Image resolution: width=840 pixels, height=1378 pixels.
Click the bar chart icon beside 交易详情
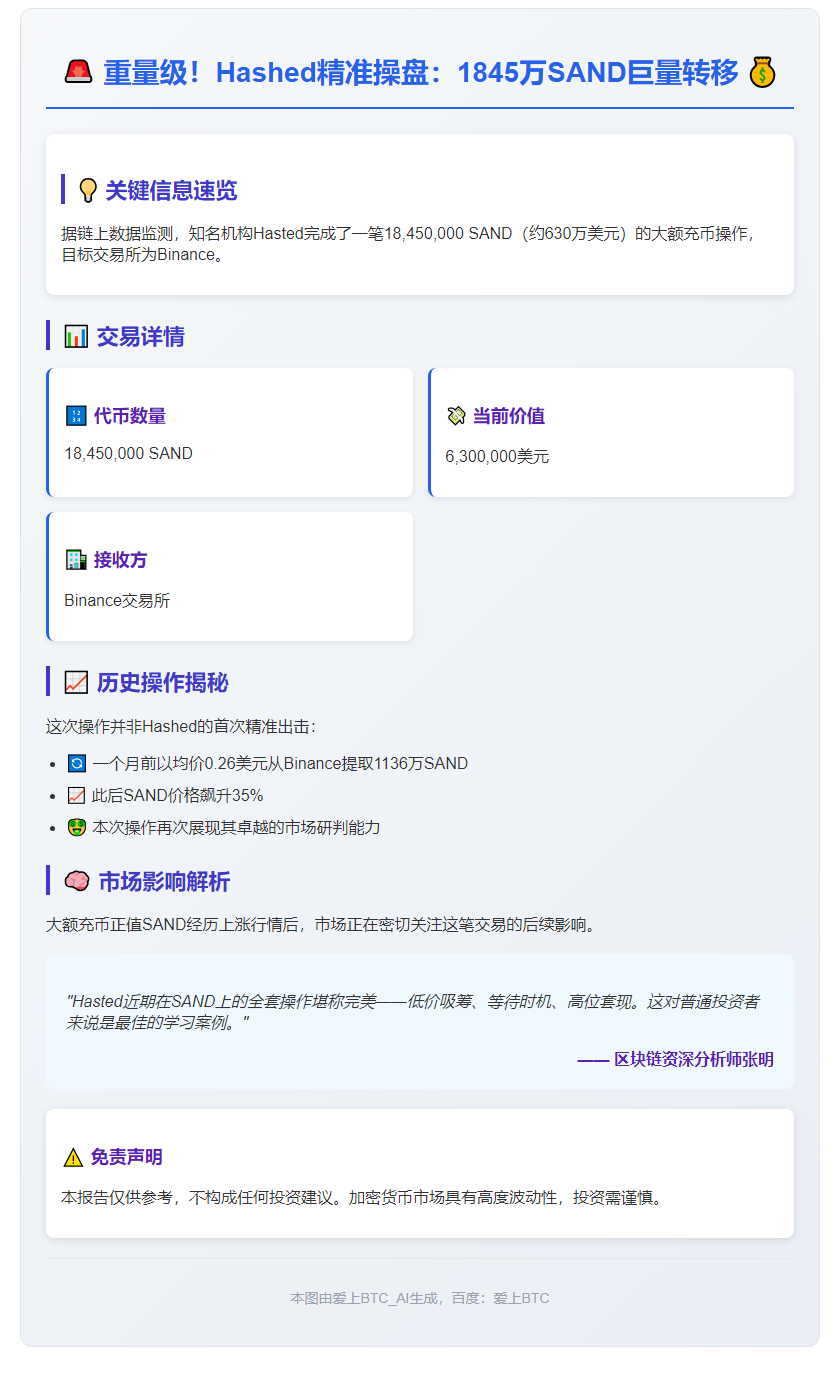(x=76, y=337)
